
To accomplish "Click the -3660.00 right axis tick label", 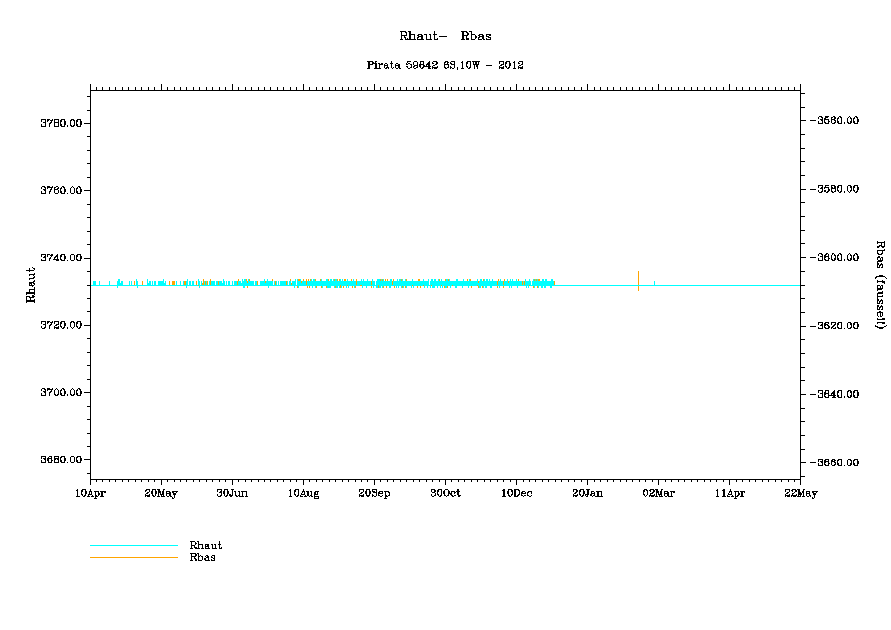I will pyautogui.click(x=838, y=462).
